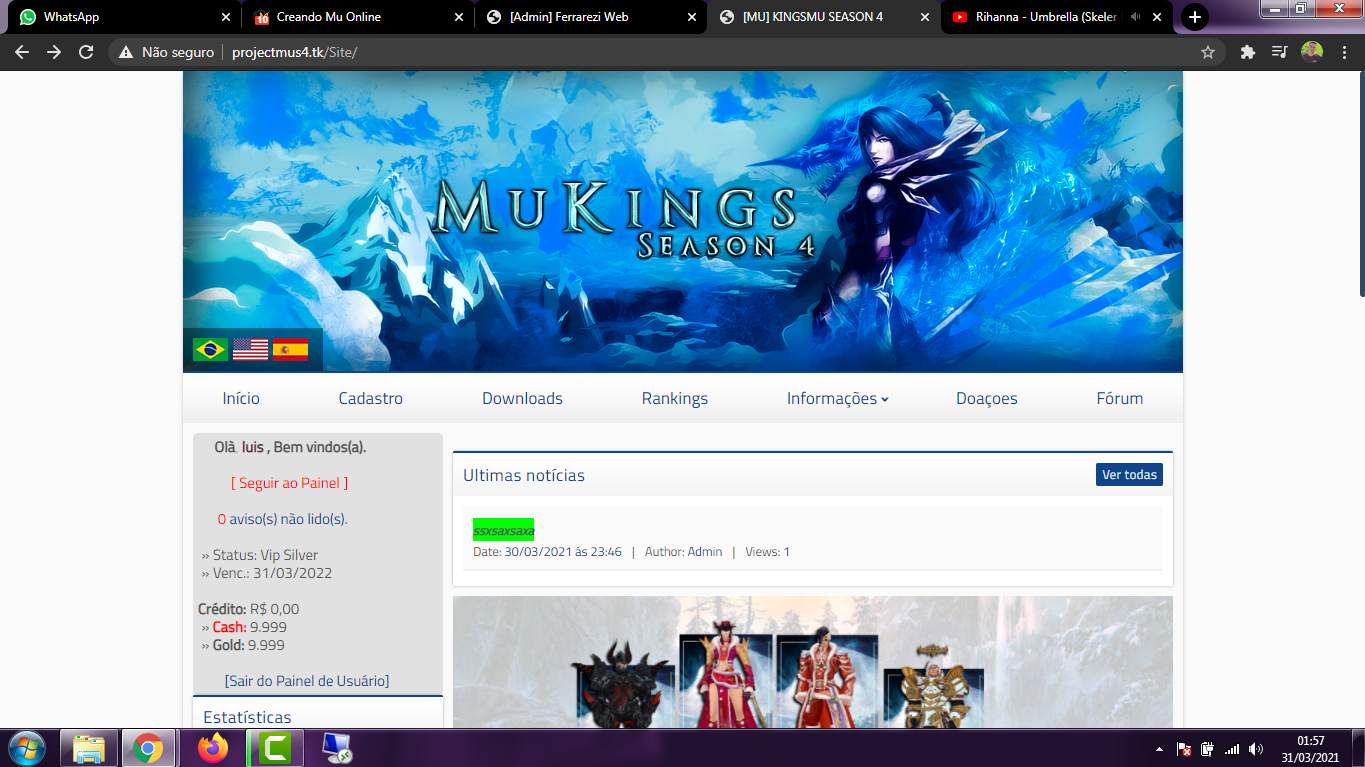The image size is (1365, 767).
Task: Bookmark this page with star icon
Action: 1207,52
